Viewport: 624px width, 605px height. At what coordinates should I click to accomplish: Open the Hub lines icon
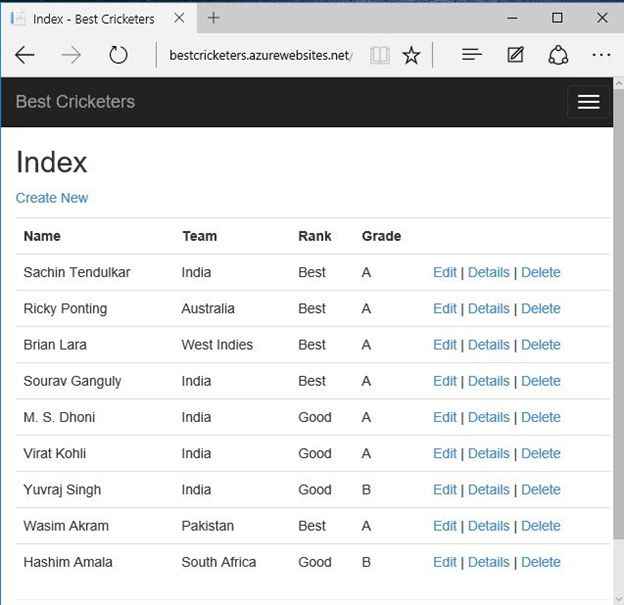coord(472,55)
